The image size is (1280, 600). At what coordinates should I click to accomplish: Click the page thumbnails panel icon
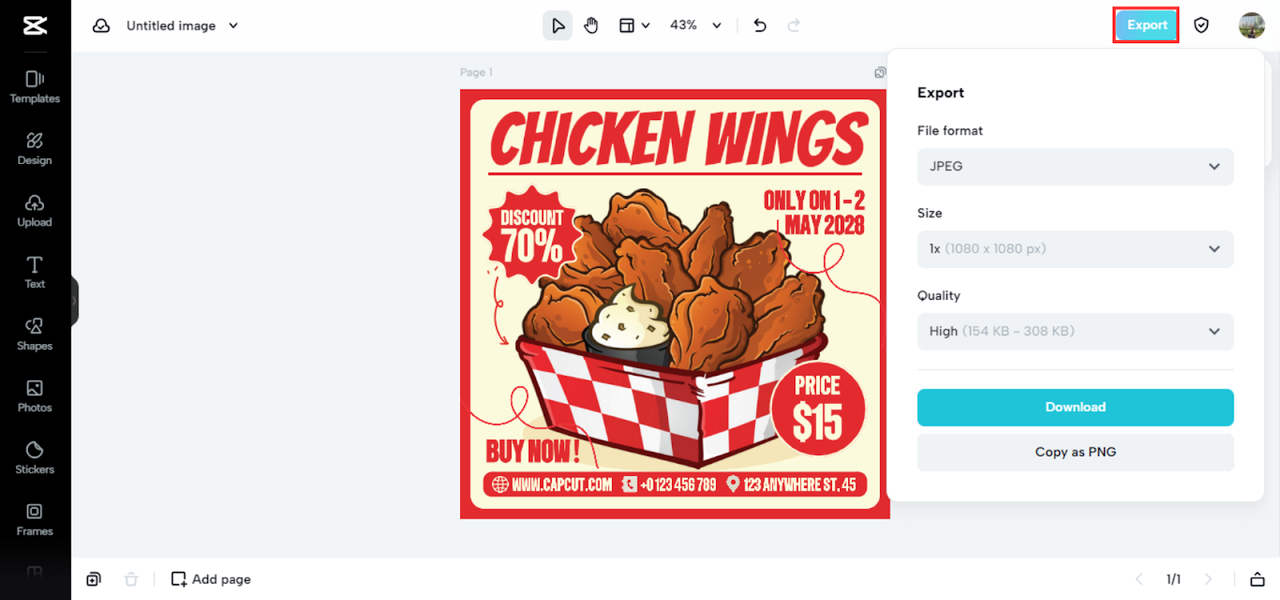click(1257, 579)
